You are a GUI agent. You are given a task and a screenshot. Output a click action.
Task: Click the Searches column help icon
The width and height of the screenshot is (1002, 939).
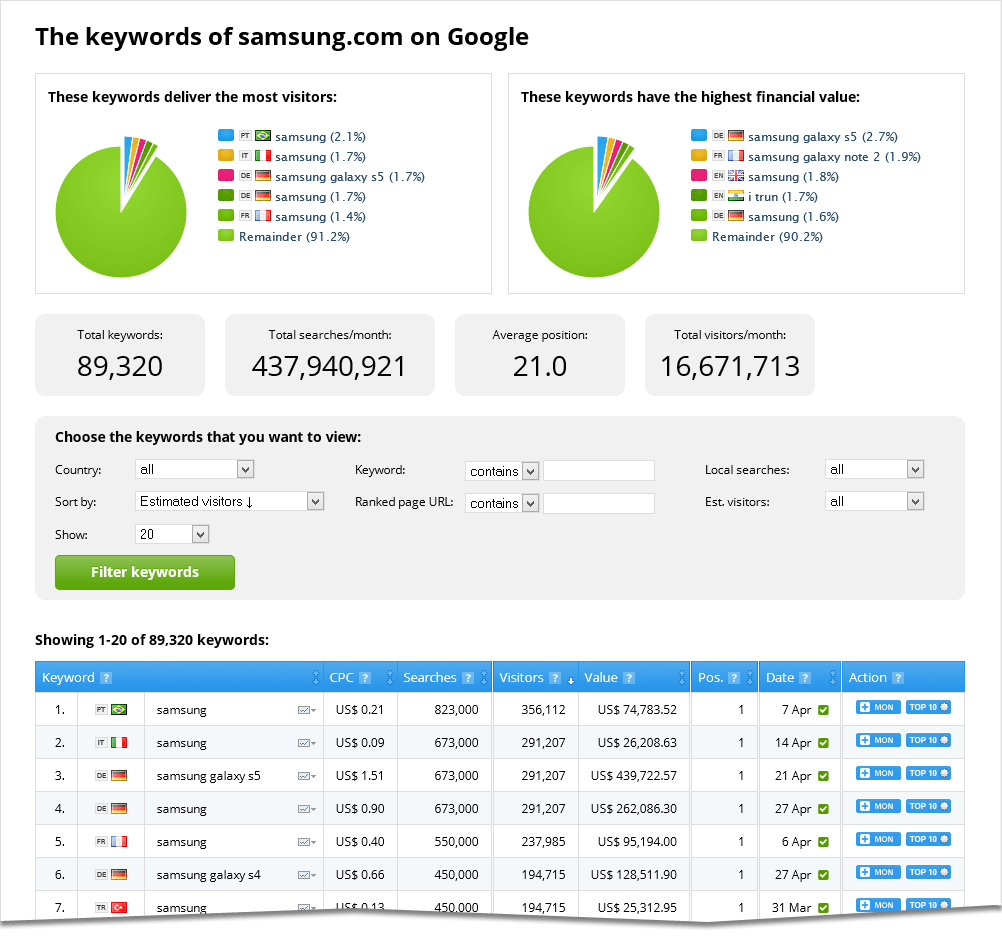tap(468, 678)
